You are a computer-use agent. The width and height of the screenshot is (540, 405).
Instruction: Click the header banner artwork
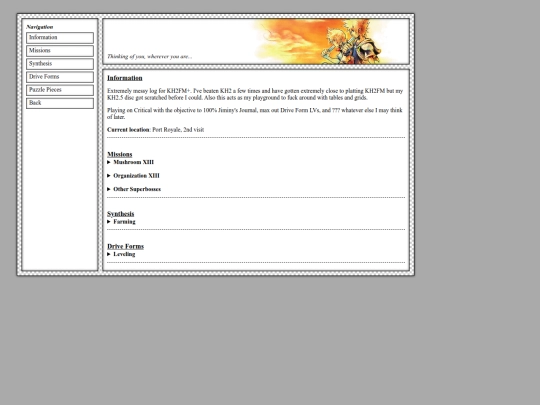pyautogui.click(x=320, y=42)
